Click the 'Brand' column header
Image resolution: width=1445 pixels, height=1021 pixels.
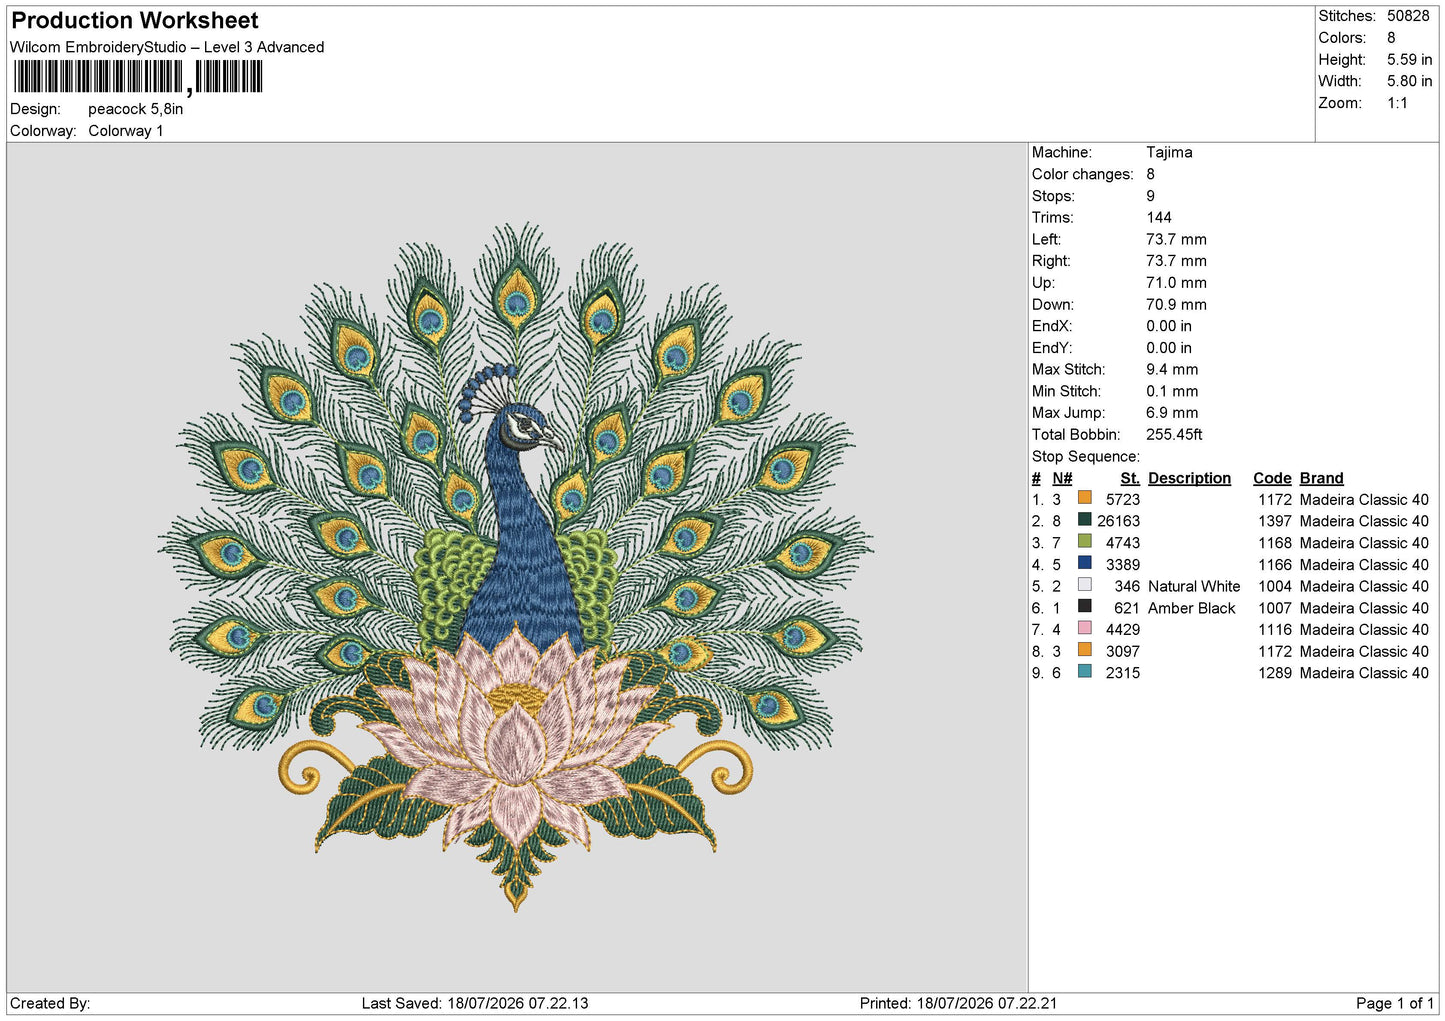[1321, 478]
